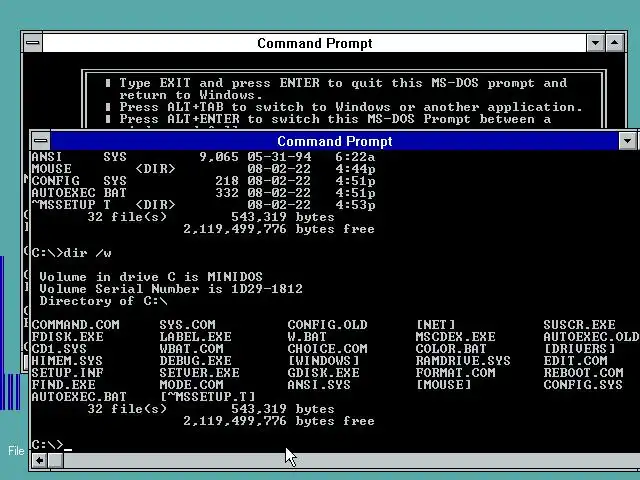Click the W.BAT file name
Screen dimensions: 640x480
(307, 337)
